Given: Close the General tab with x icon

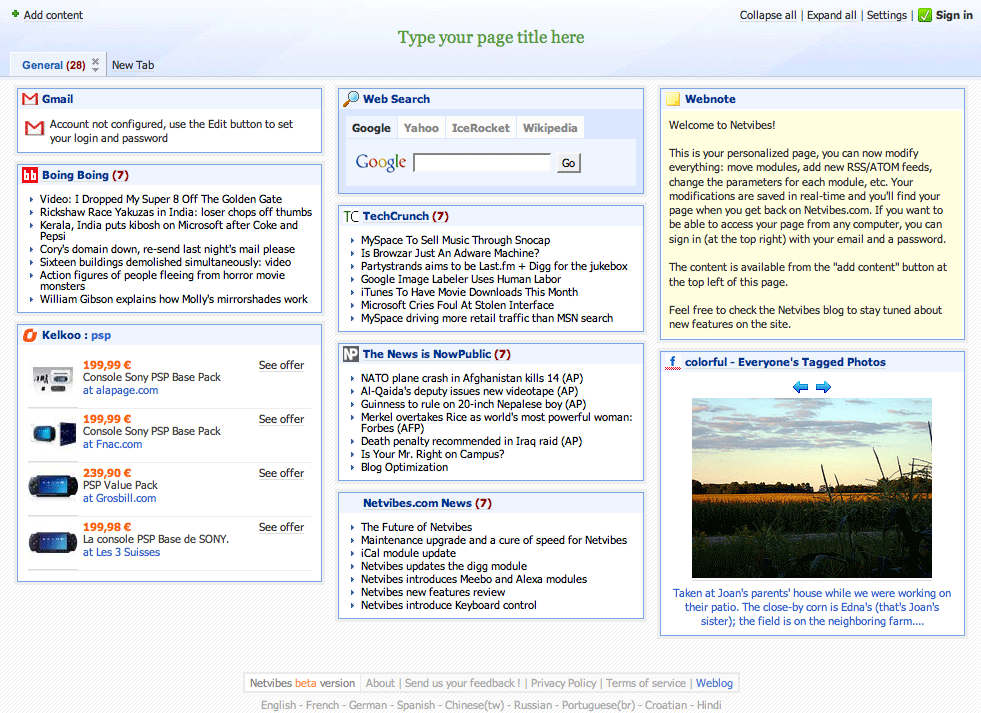Looking at the screenshot, I should pos(95,61).
